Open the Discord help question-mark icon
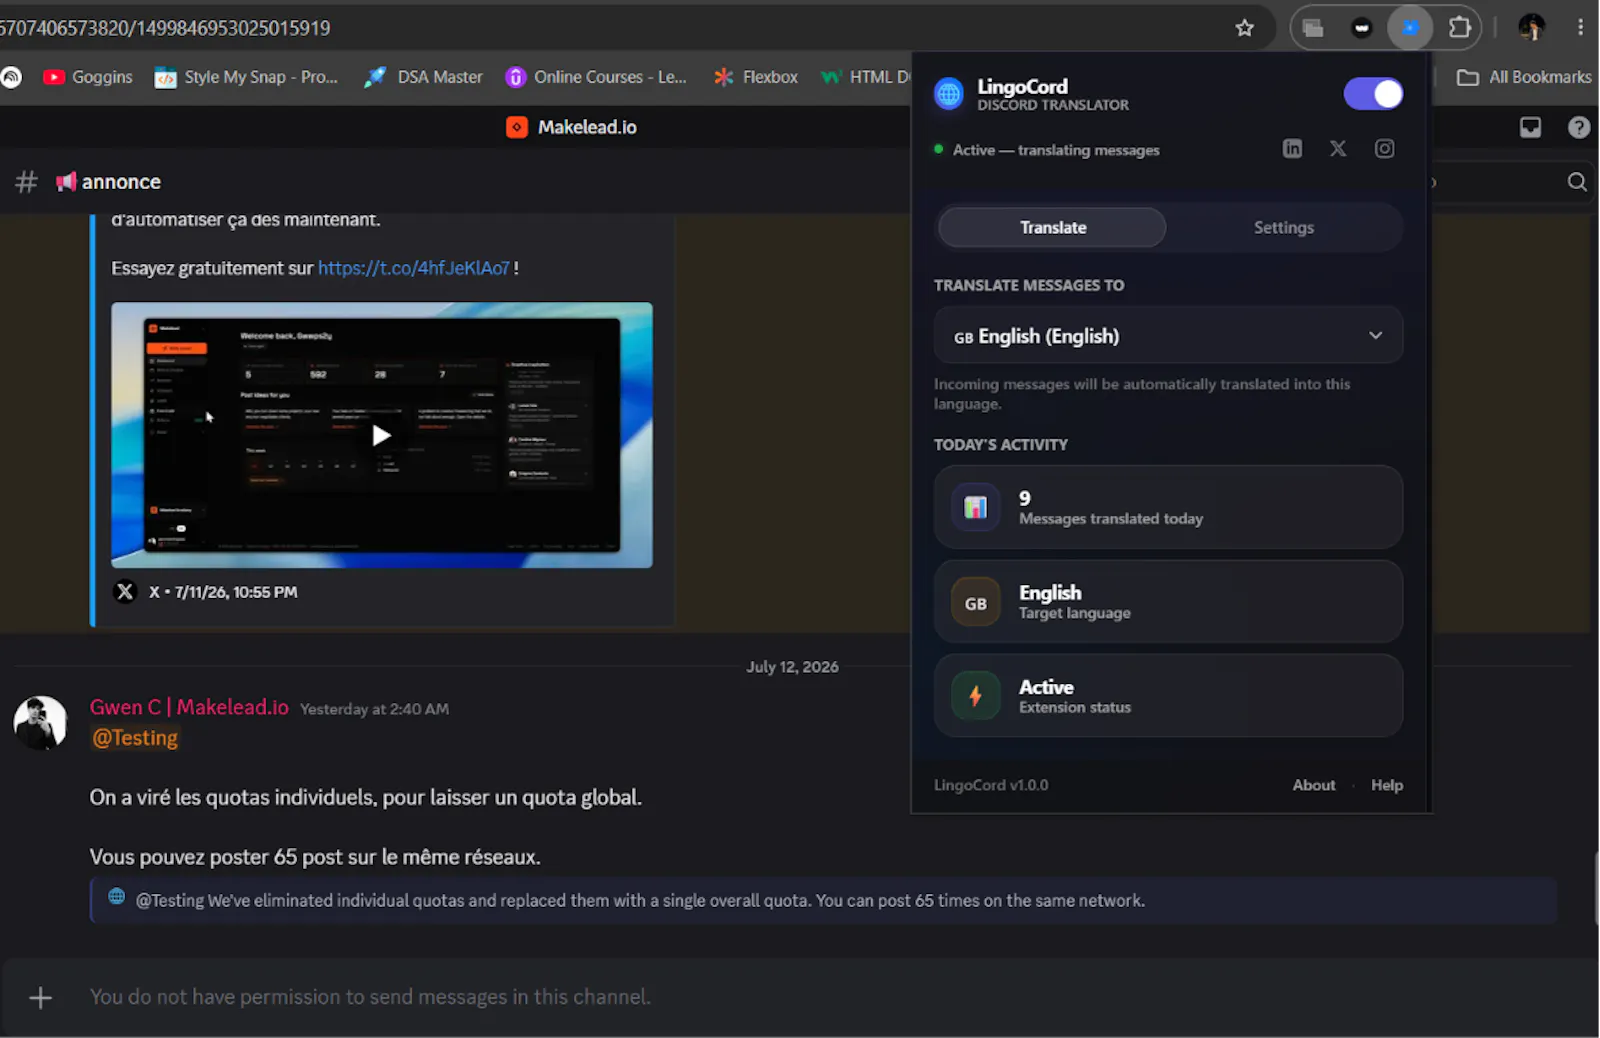 click(1579, 127)
